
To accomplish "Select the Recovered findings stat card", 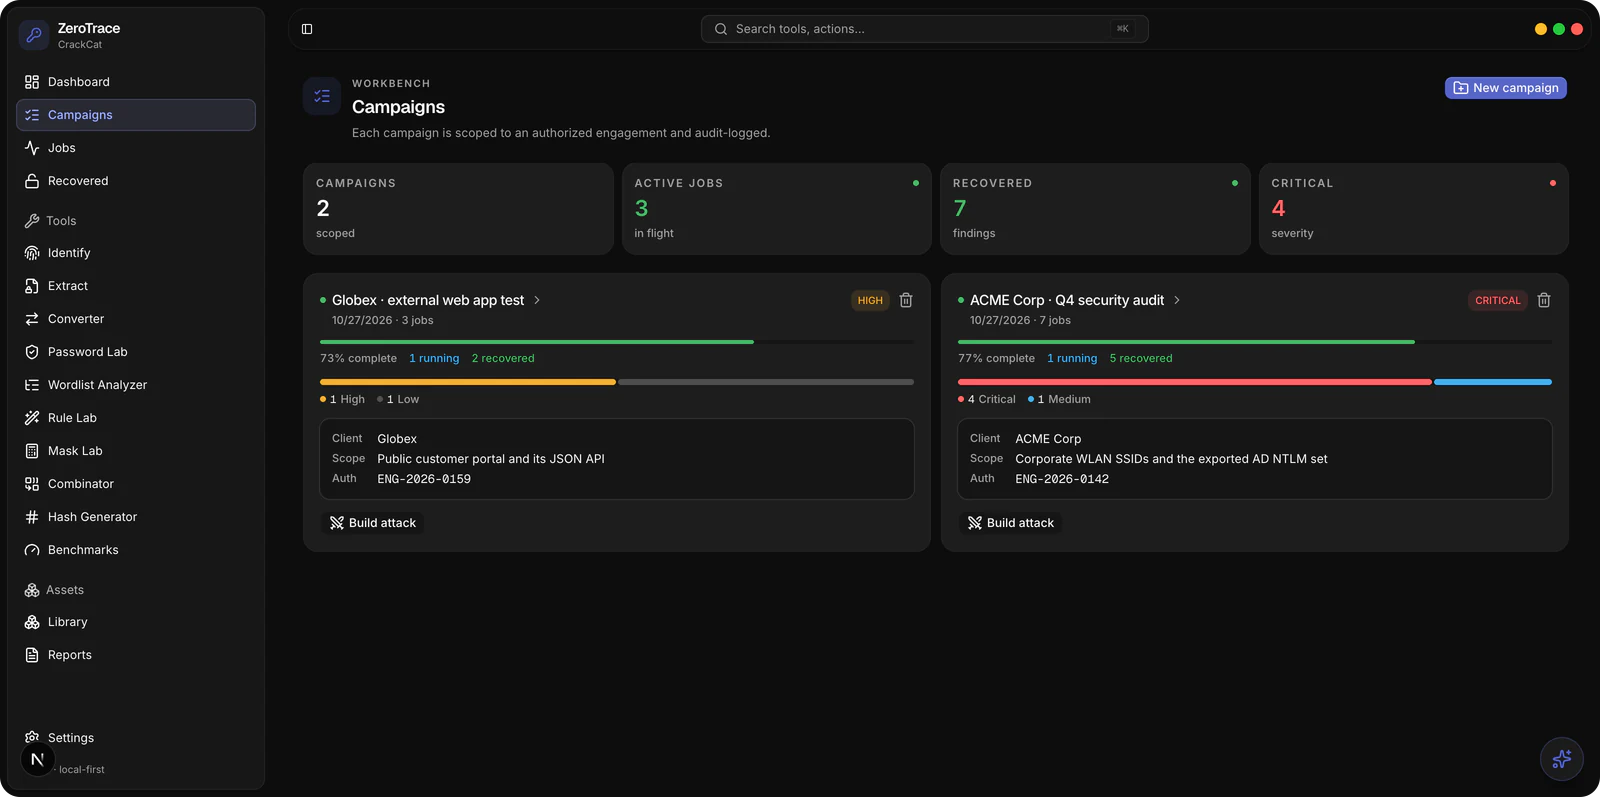I will [1095, 209].
